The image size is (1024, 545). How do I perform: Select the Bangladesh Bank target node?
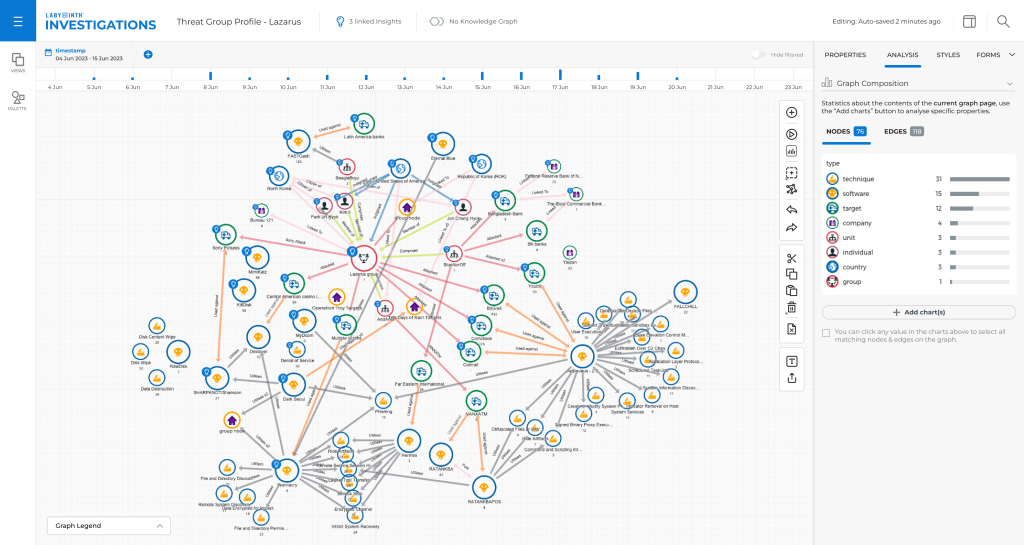point(505,201)
